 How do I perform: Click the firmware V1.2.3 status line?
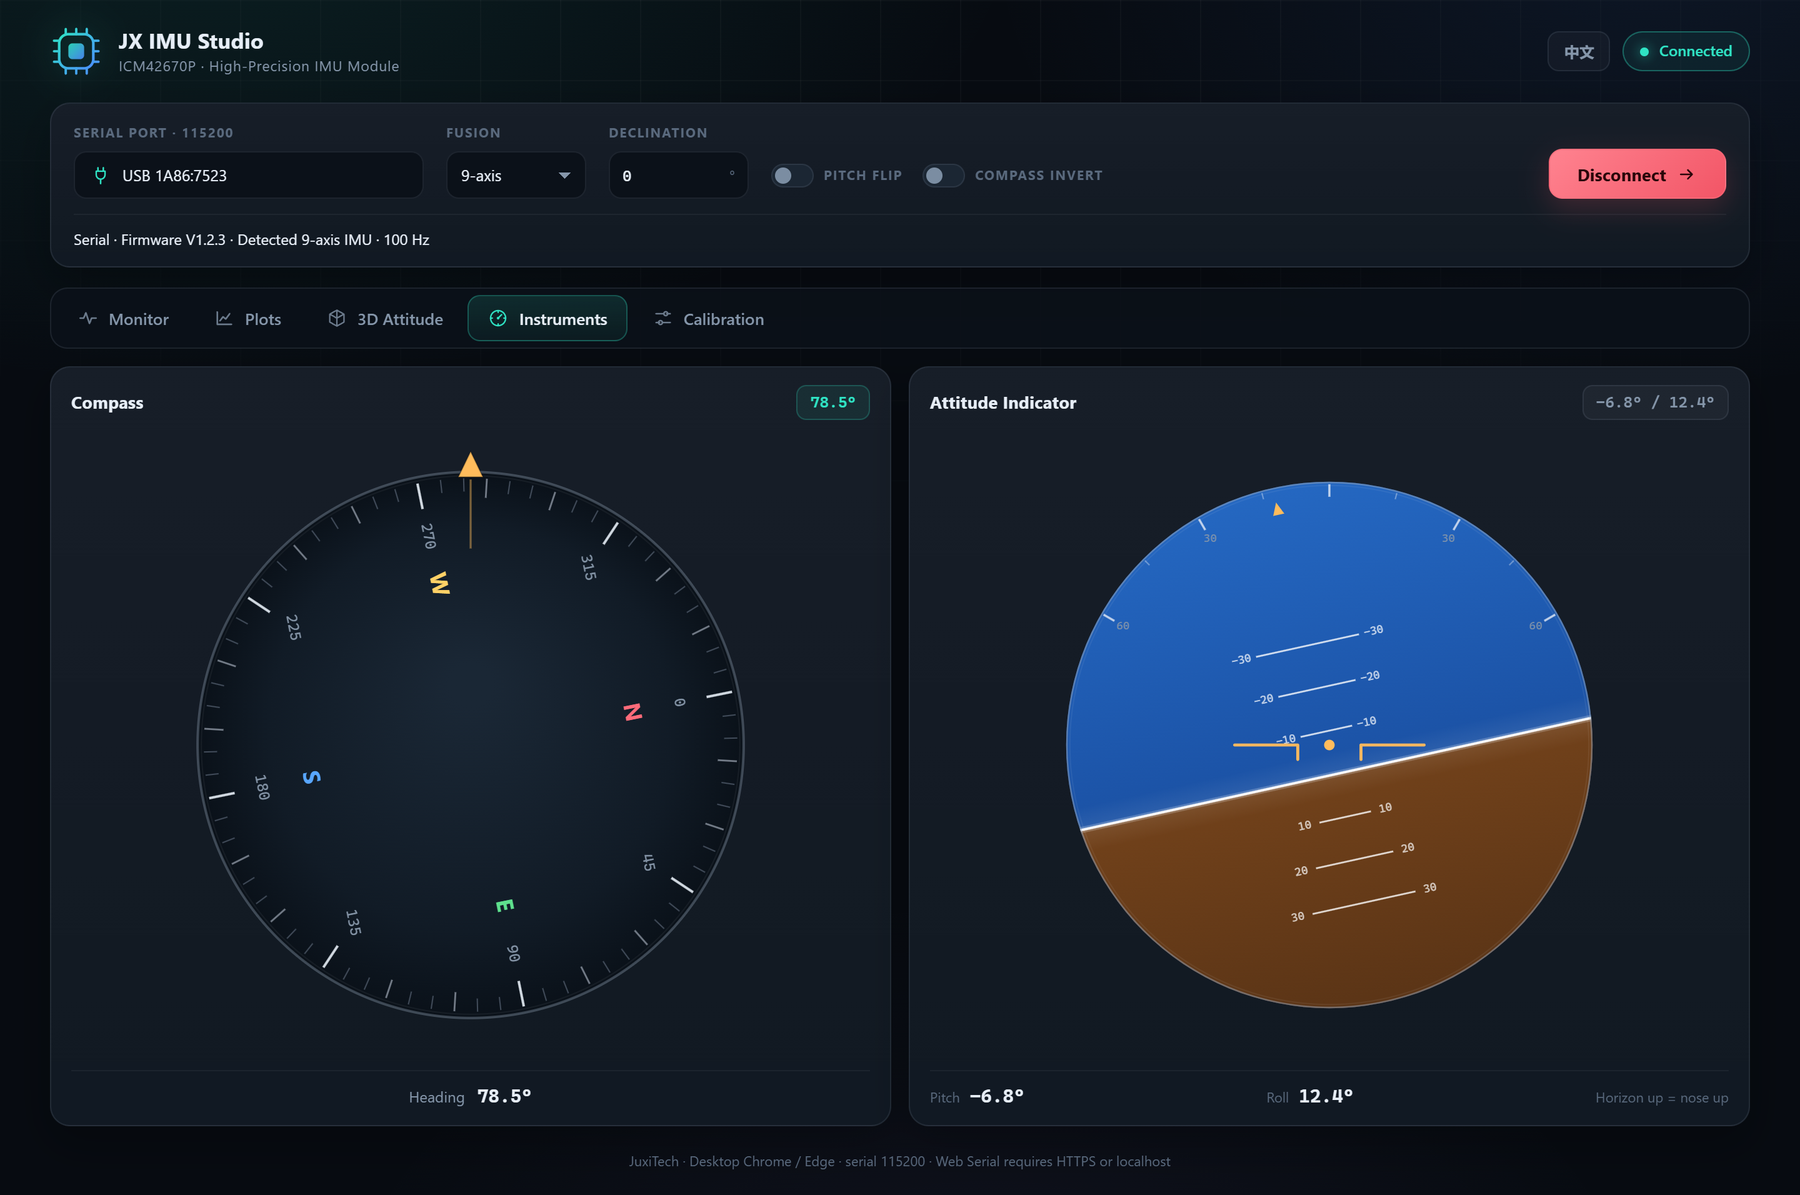click(x=251, y=240)
